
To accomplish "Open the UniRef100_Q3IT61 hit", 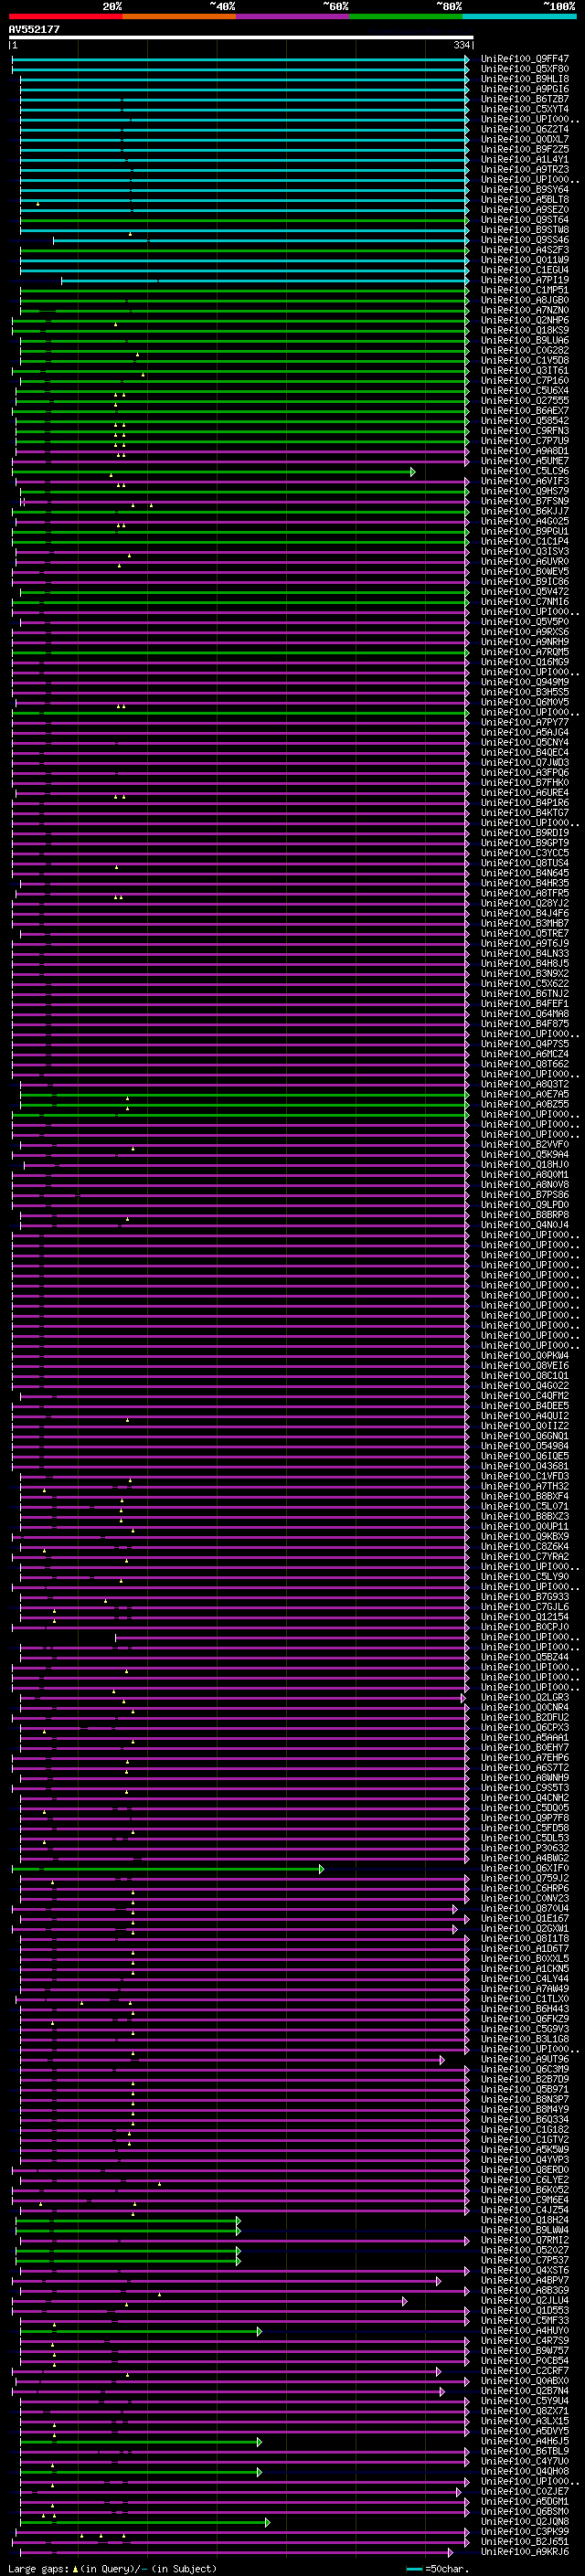I will pyautogui.click(x=525, y=370).
